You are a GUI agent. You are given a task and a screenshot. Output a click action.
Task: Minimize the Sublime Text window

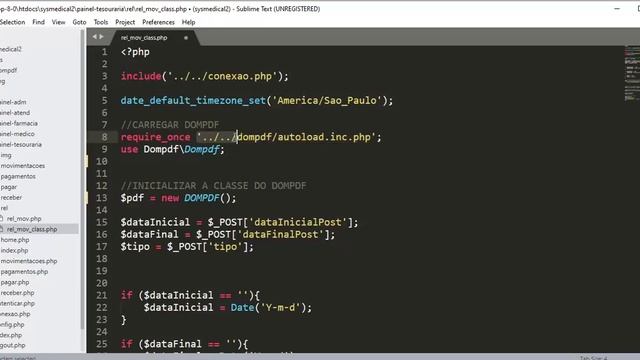(617, 9)
